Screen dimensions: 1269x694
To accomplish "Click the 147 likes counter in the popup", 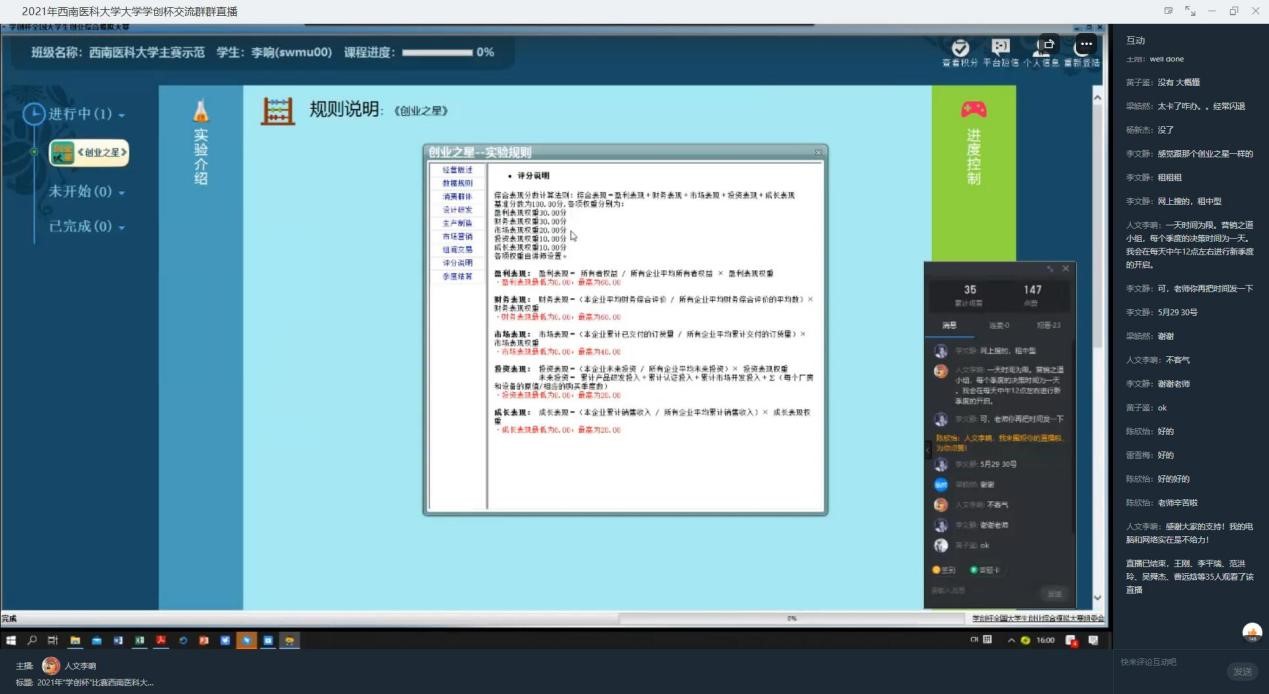I will pyautogui.click(x=1032, y=292).
